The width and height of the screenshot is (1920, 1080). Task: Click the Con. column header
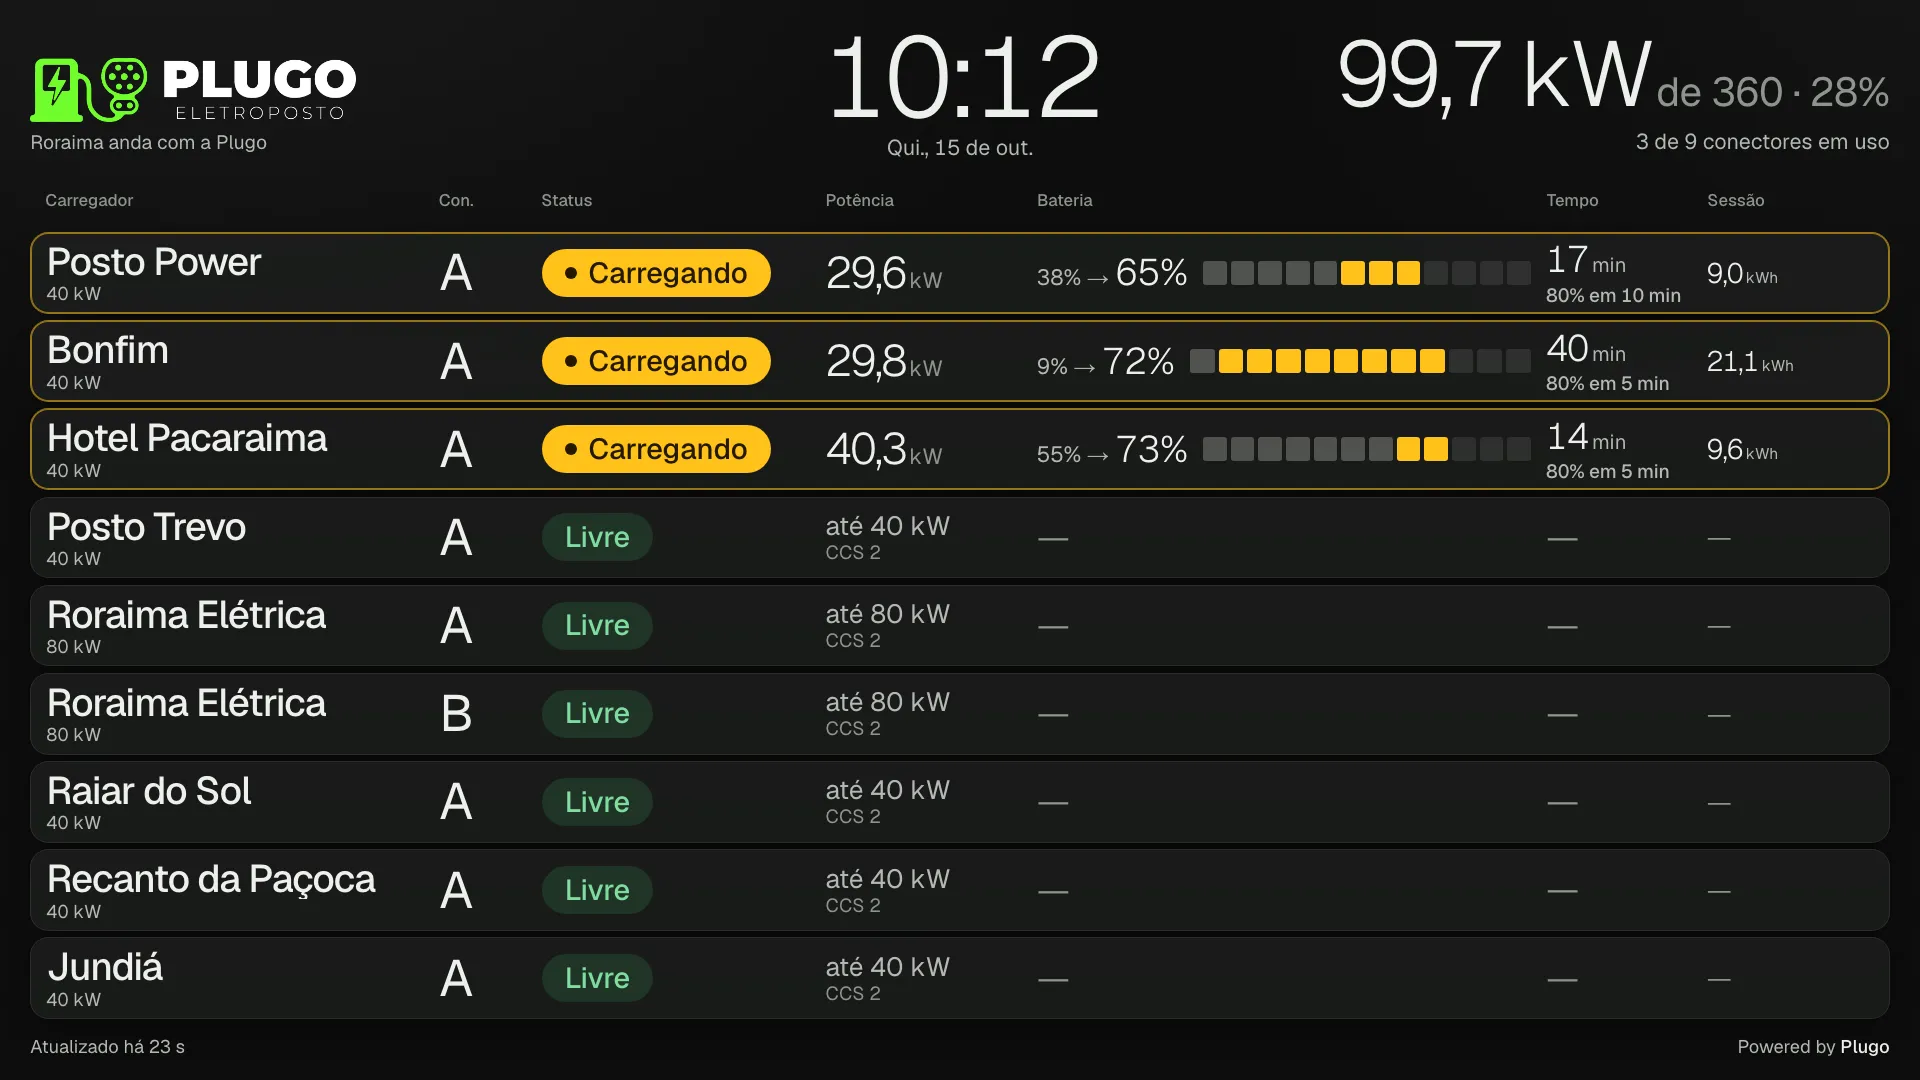tap(456, 200)
